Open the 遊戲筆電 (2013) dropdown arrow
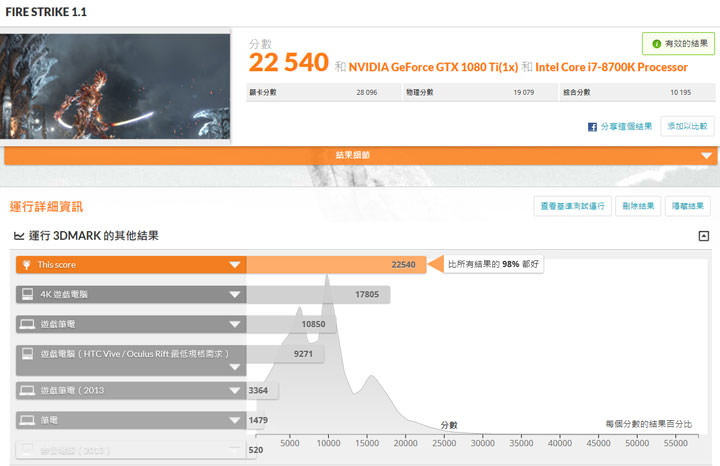This screenshot has width=720, height=466. tap(235, 390)
